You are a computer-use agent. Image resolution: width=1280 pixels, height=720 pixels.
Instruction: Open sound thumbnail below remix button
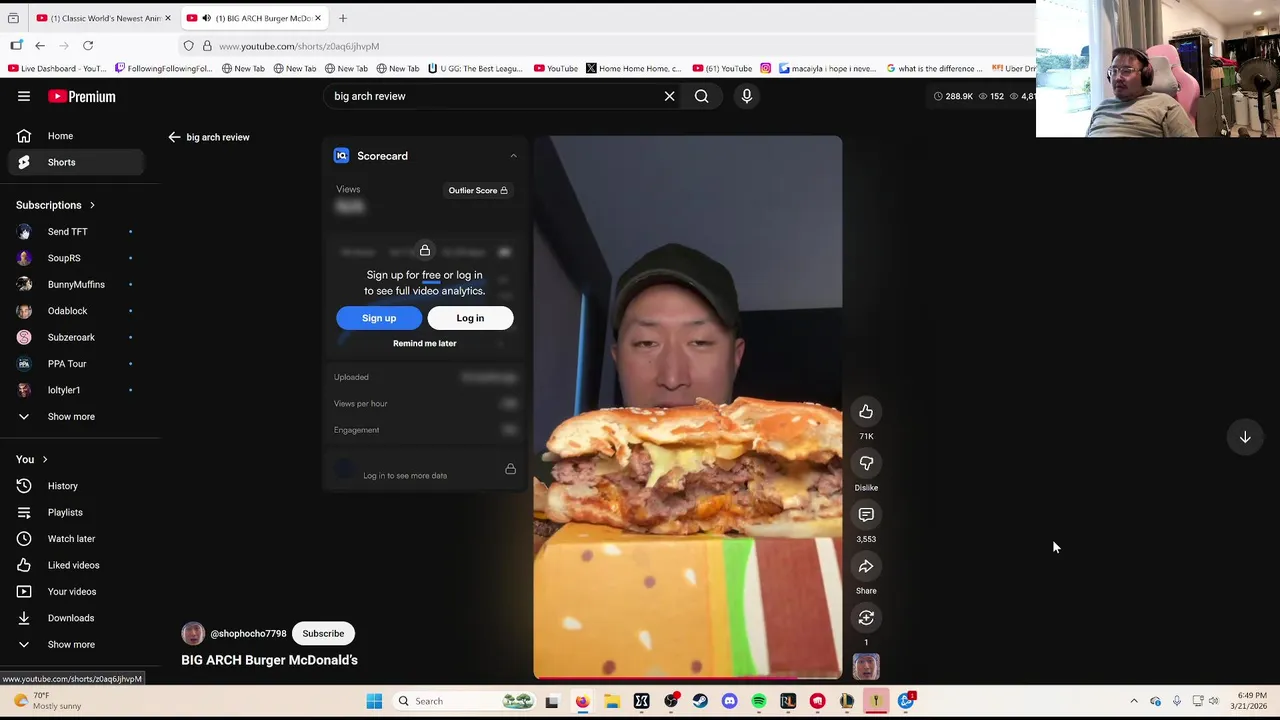click(x=866, y=667)
